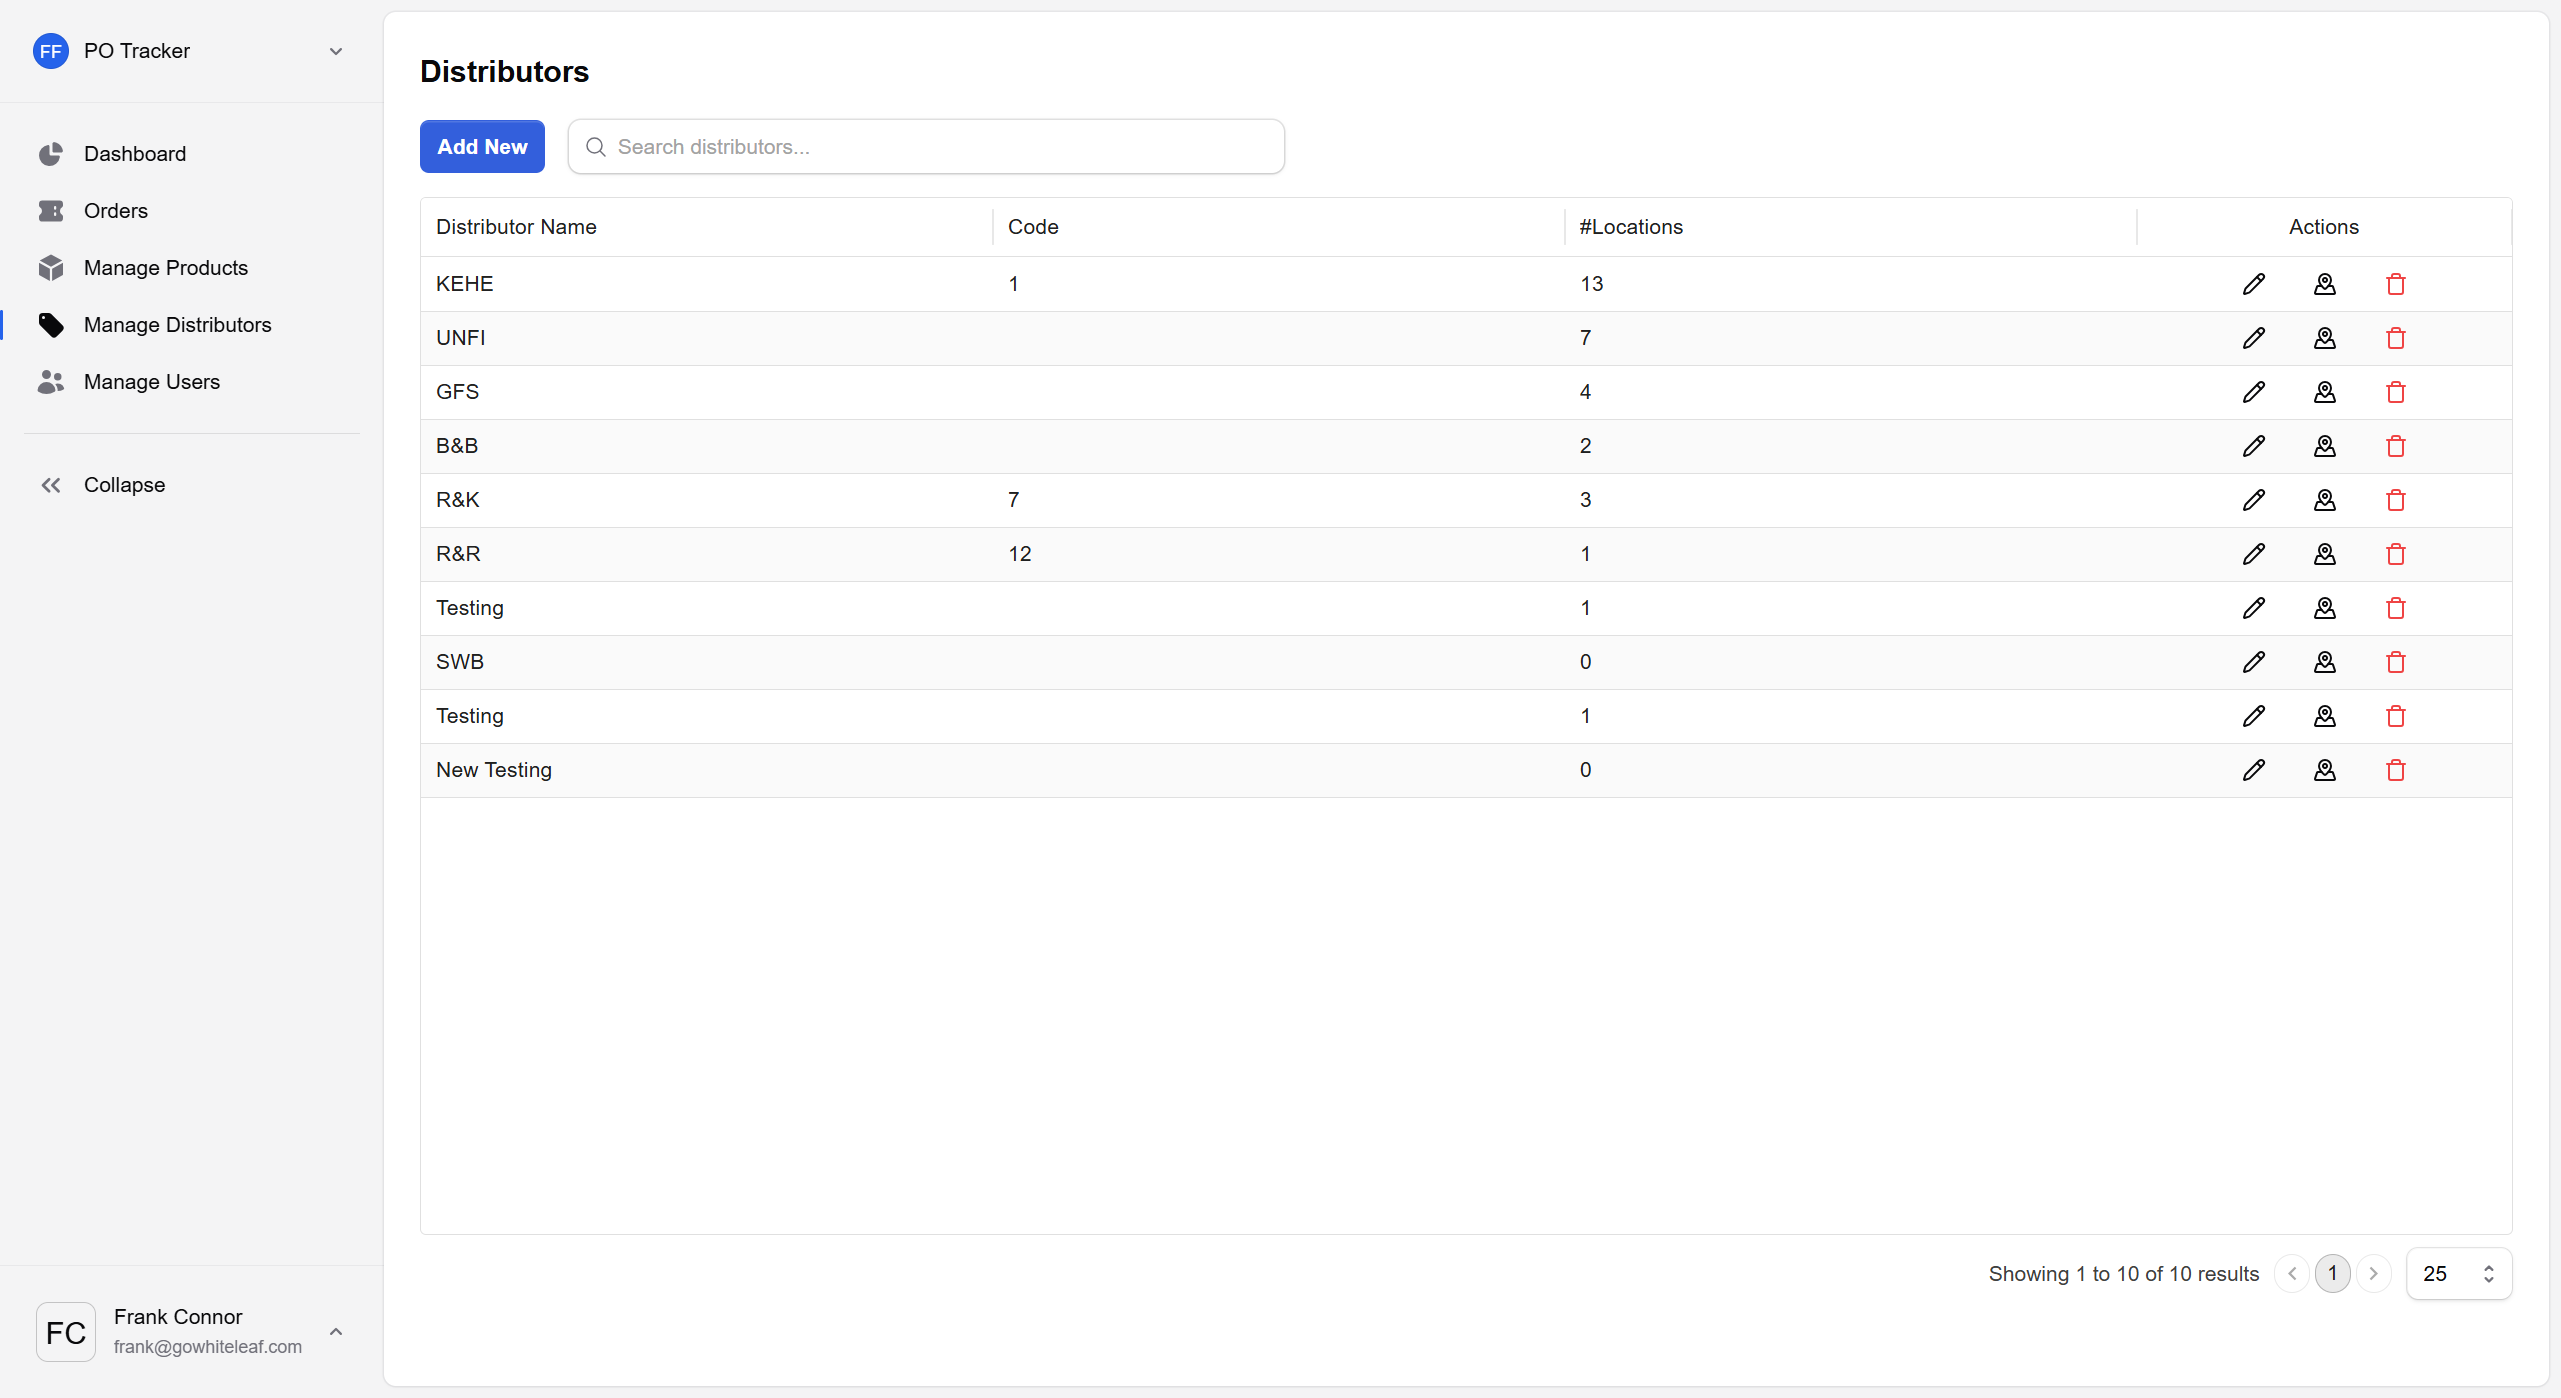Expand Frank Connor user menu chevron

(x=336, y=1331)
